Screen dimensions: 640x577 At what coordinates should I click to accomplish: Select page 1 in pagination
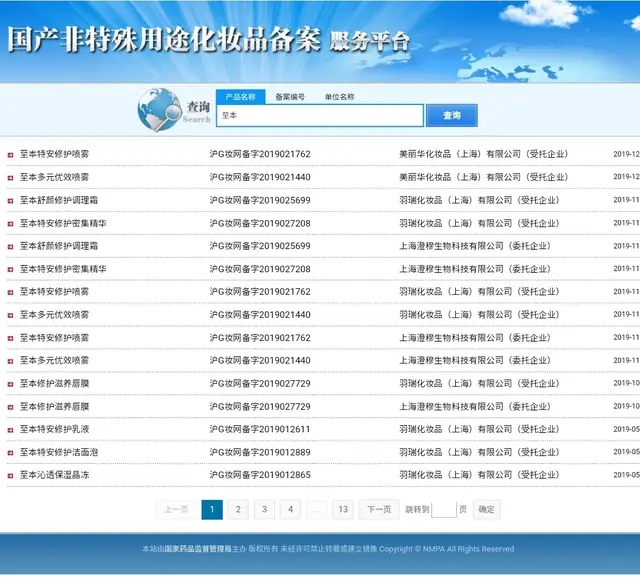[212, 509]
